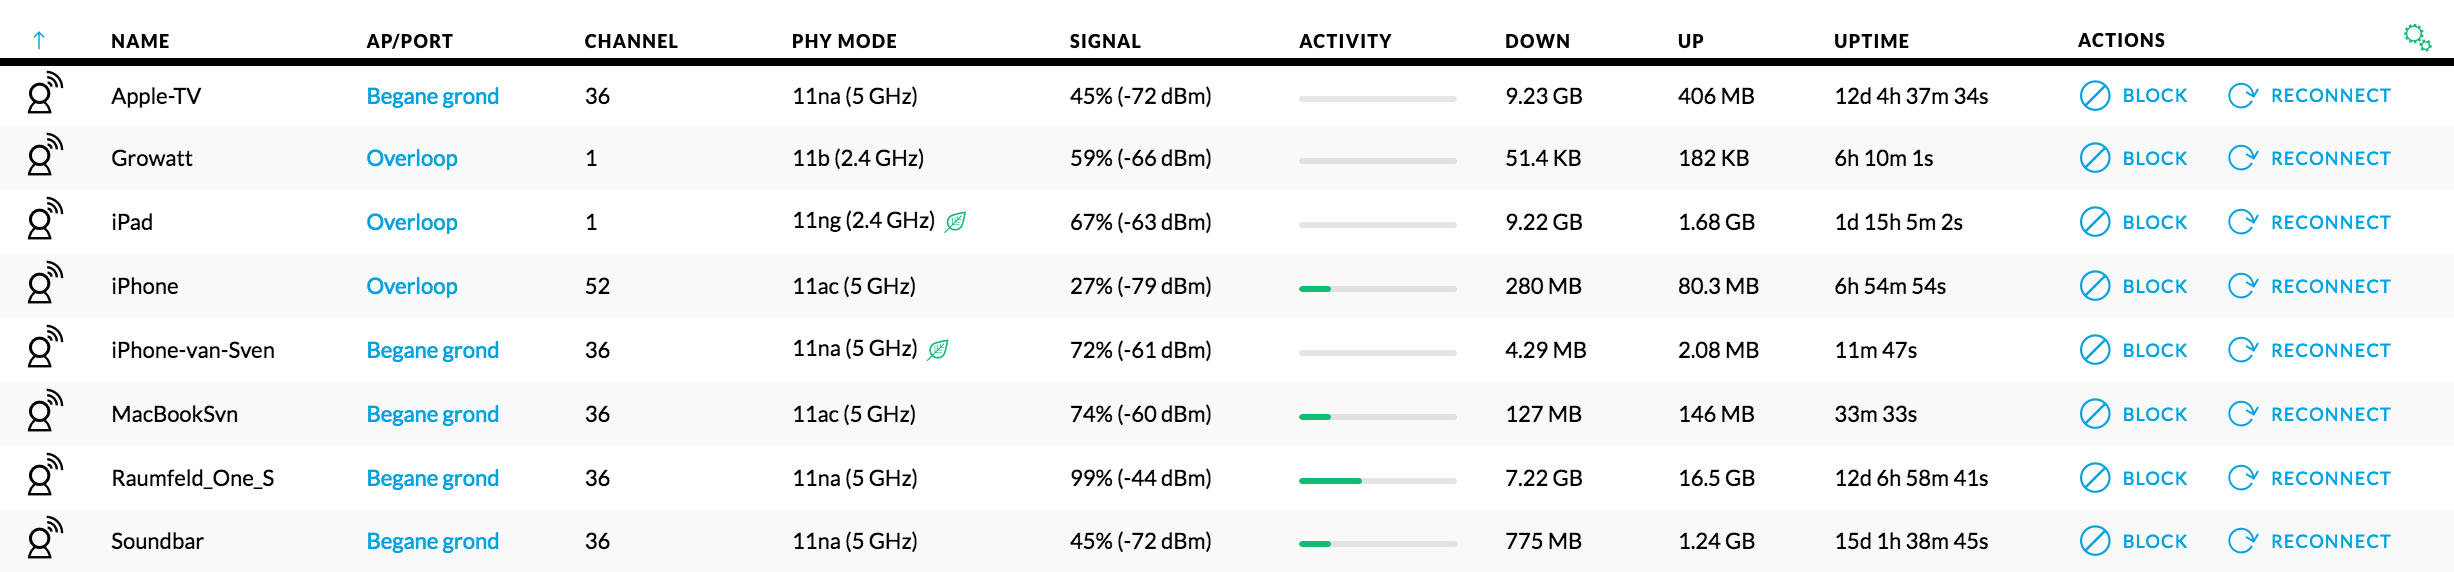Open Begane grond access point for Apple-TV

pos(432,96)
